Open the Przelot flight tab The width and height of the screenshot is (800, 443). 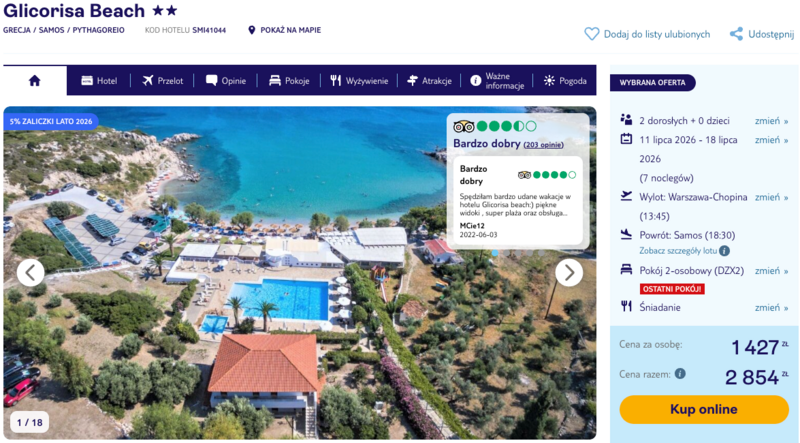tap(162, 81)
